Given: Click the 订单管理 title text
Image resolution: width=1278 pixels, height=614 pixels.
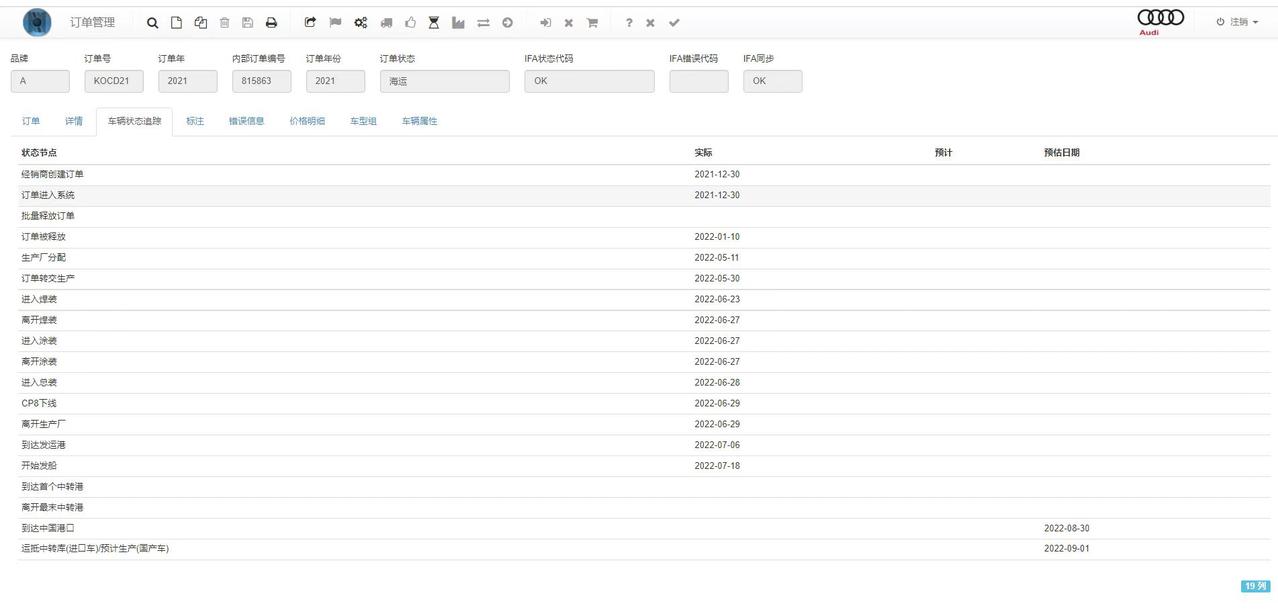Looking at the screenshot, I should click(92, 22).
